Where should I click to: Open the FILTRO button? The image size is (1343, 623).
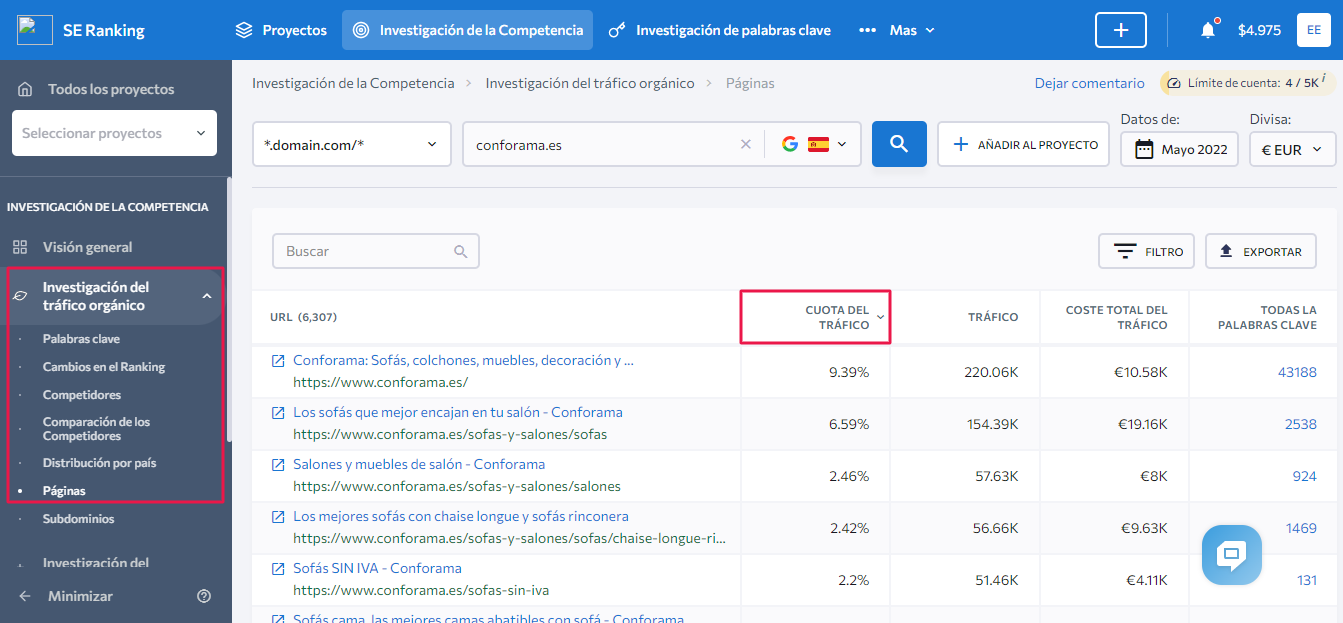(x=1146, y=252)
